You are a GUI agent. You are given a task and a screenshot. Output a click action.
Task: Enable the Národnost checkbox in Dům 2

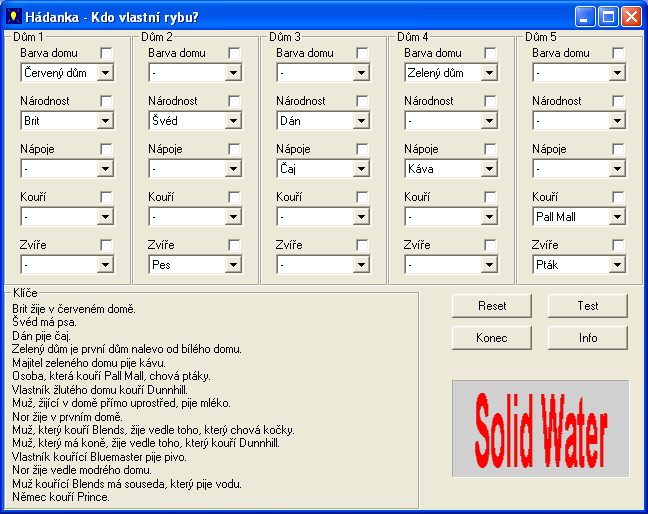click(x=234, y=101)
